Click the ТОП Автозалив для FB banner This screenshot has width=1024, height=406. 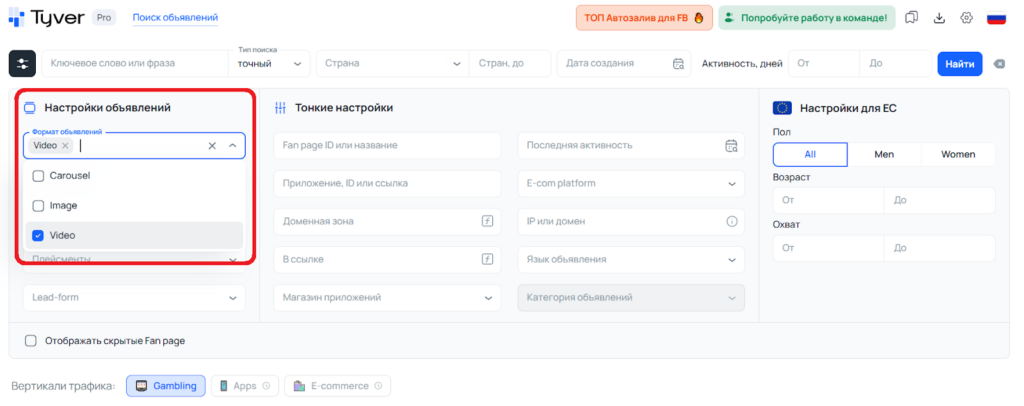click(x=643, y=18)
